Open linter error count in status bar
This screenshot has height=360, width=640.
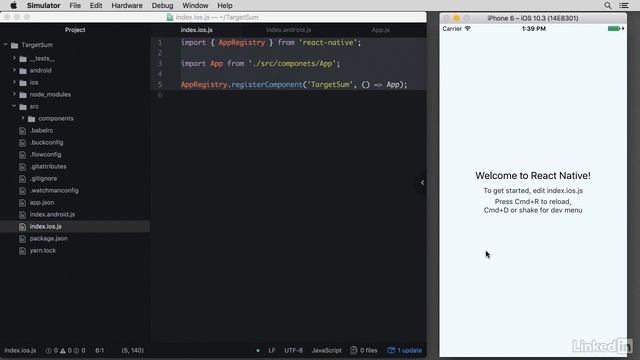(x=52, y=350)
